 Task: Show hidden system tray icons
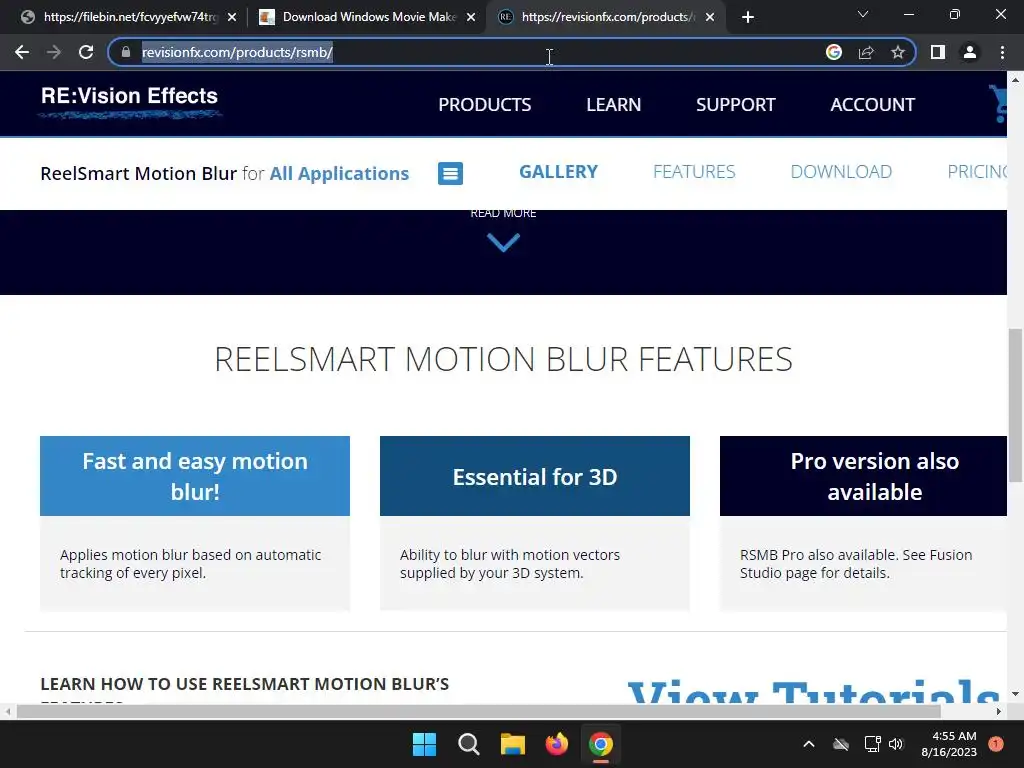[x=808, y=744]
